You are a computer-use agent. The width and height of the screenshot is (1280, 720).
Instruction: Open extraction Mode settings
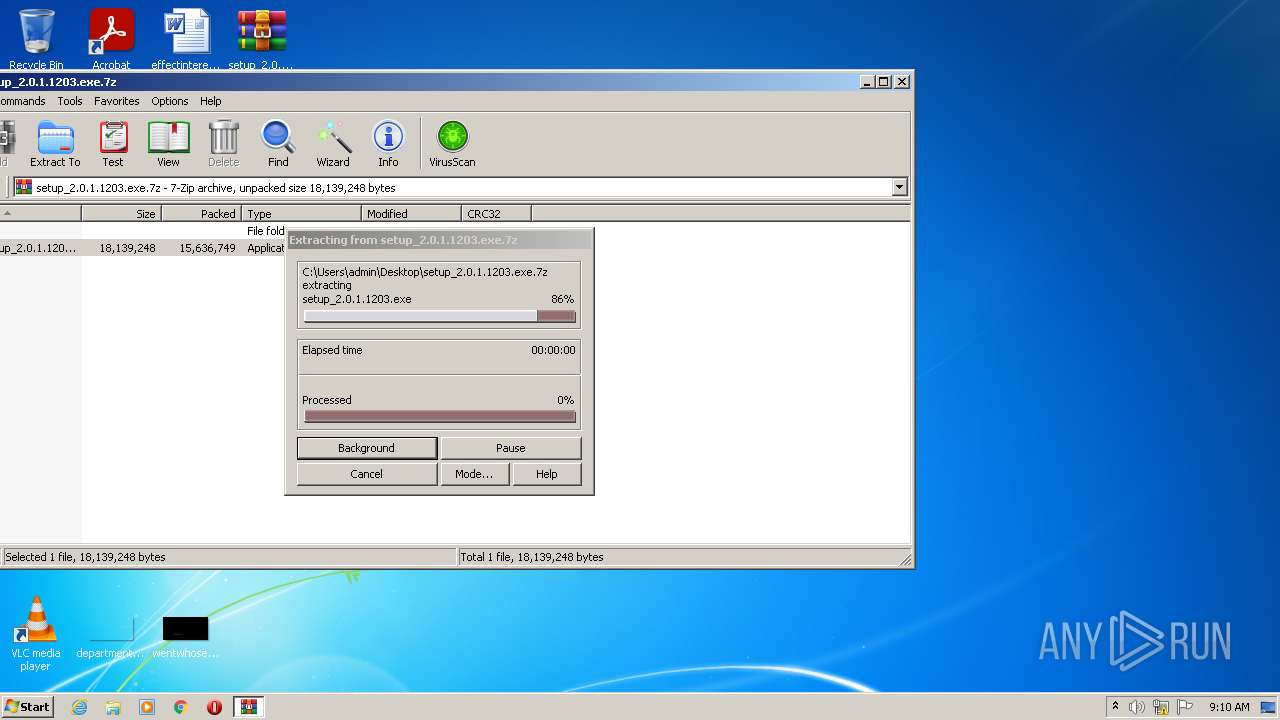pyautogui.click(x=474, y=474)
